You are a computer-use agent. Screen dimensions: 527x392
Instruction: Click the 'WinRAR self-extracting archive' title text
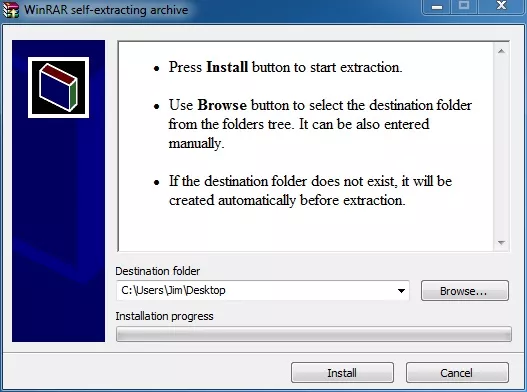[x=106, y=10]
